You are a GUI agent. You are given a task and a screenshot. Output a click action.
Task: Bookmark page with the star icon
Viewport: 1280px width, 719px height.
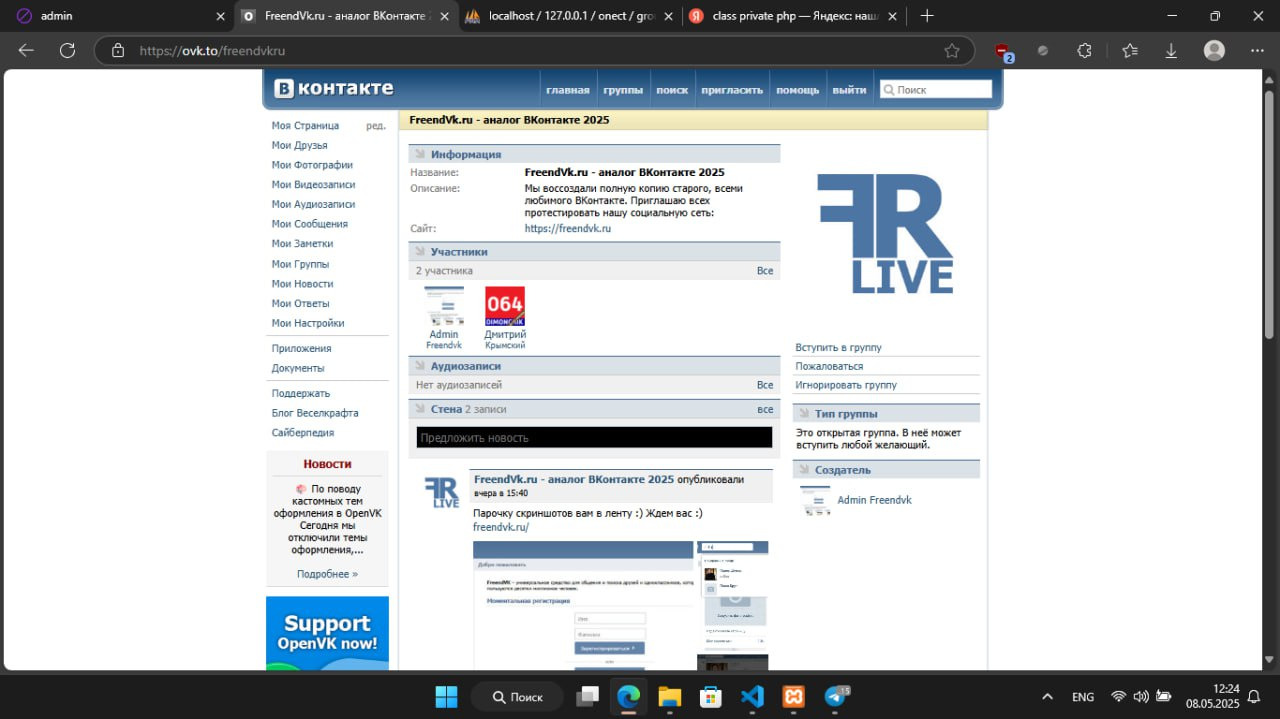click(952, 50)
